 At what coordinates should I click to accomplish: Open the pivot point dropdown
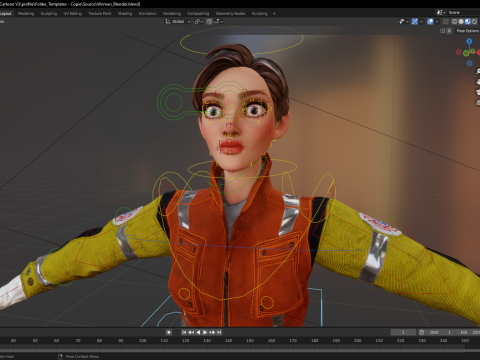pyautogui.click(x=199, y=21)
